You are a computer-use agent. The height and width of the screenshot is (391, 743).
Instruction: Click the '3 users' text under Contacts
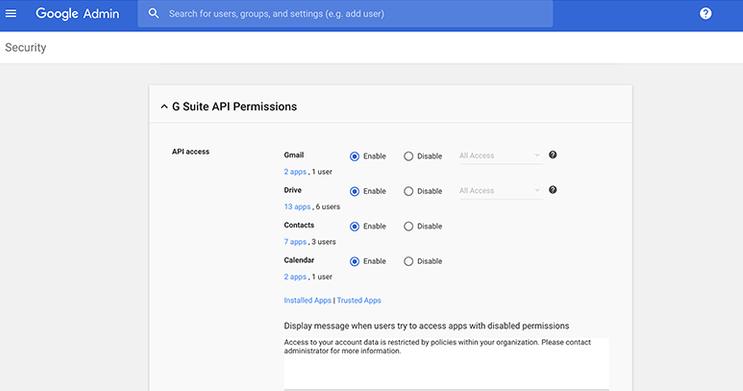click(x=324, y=242)
